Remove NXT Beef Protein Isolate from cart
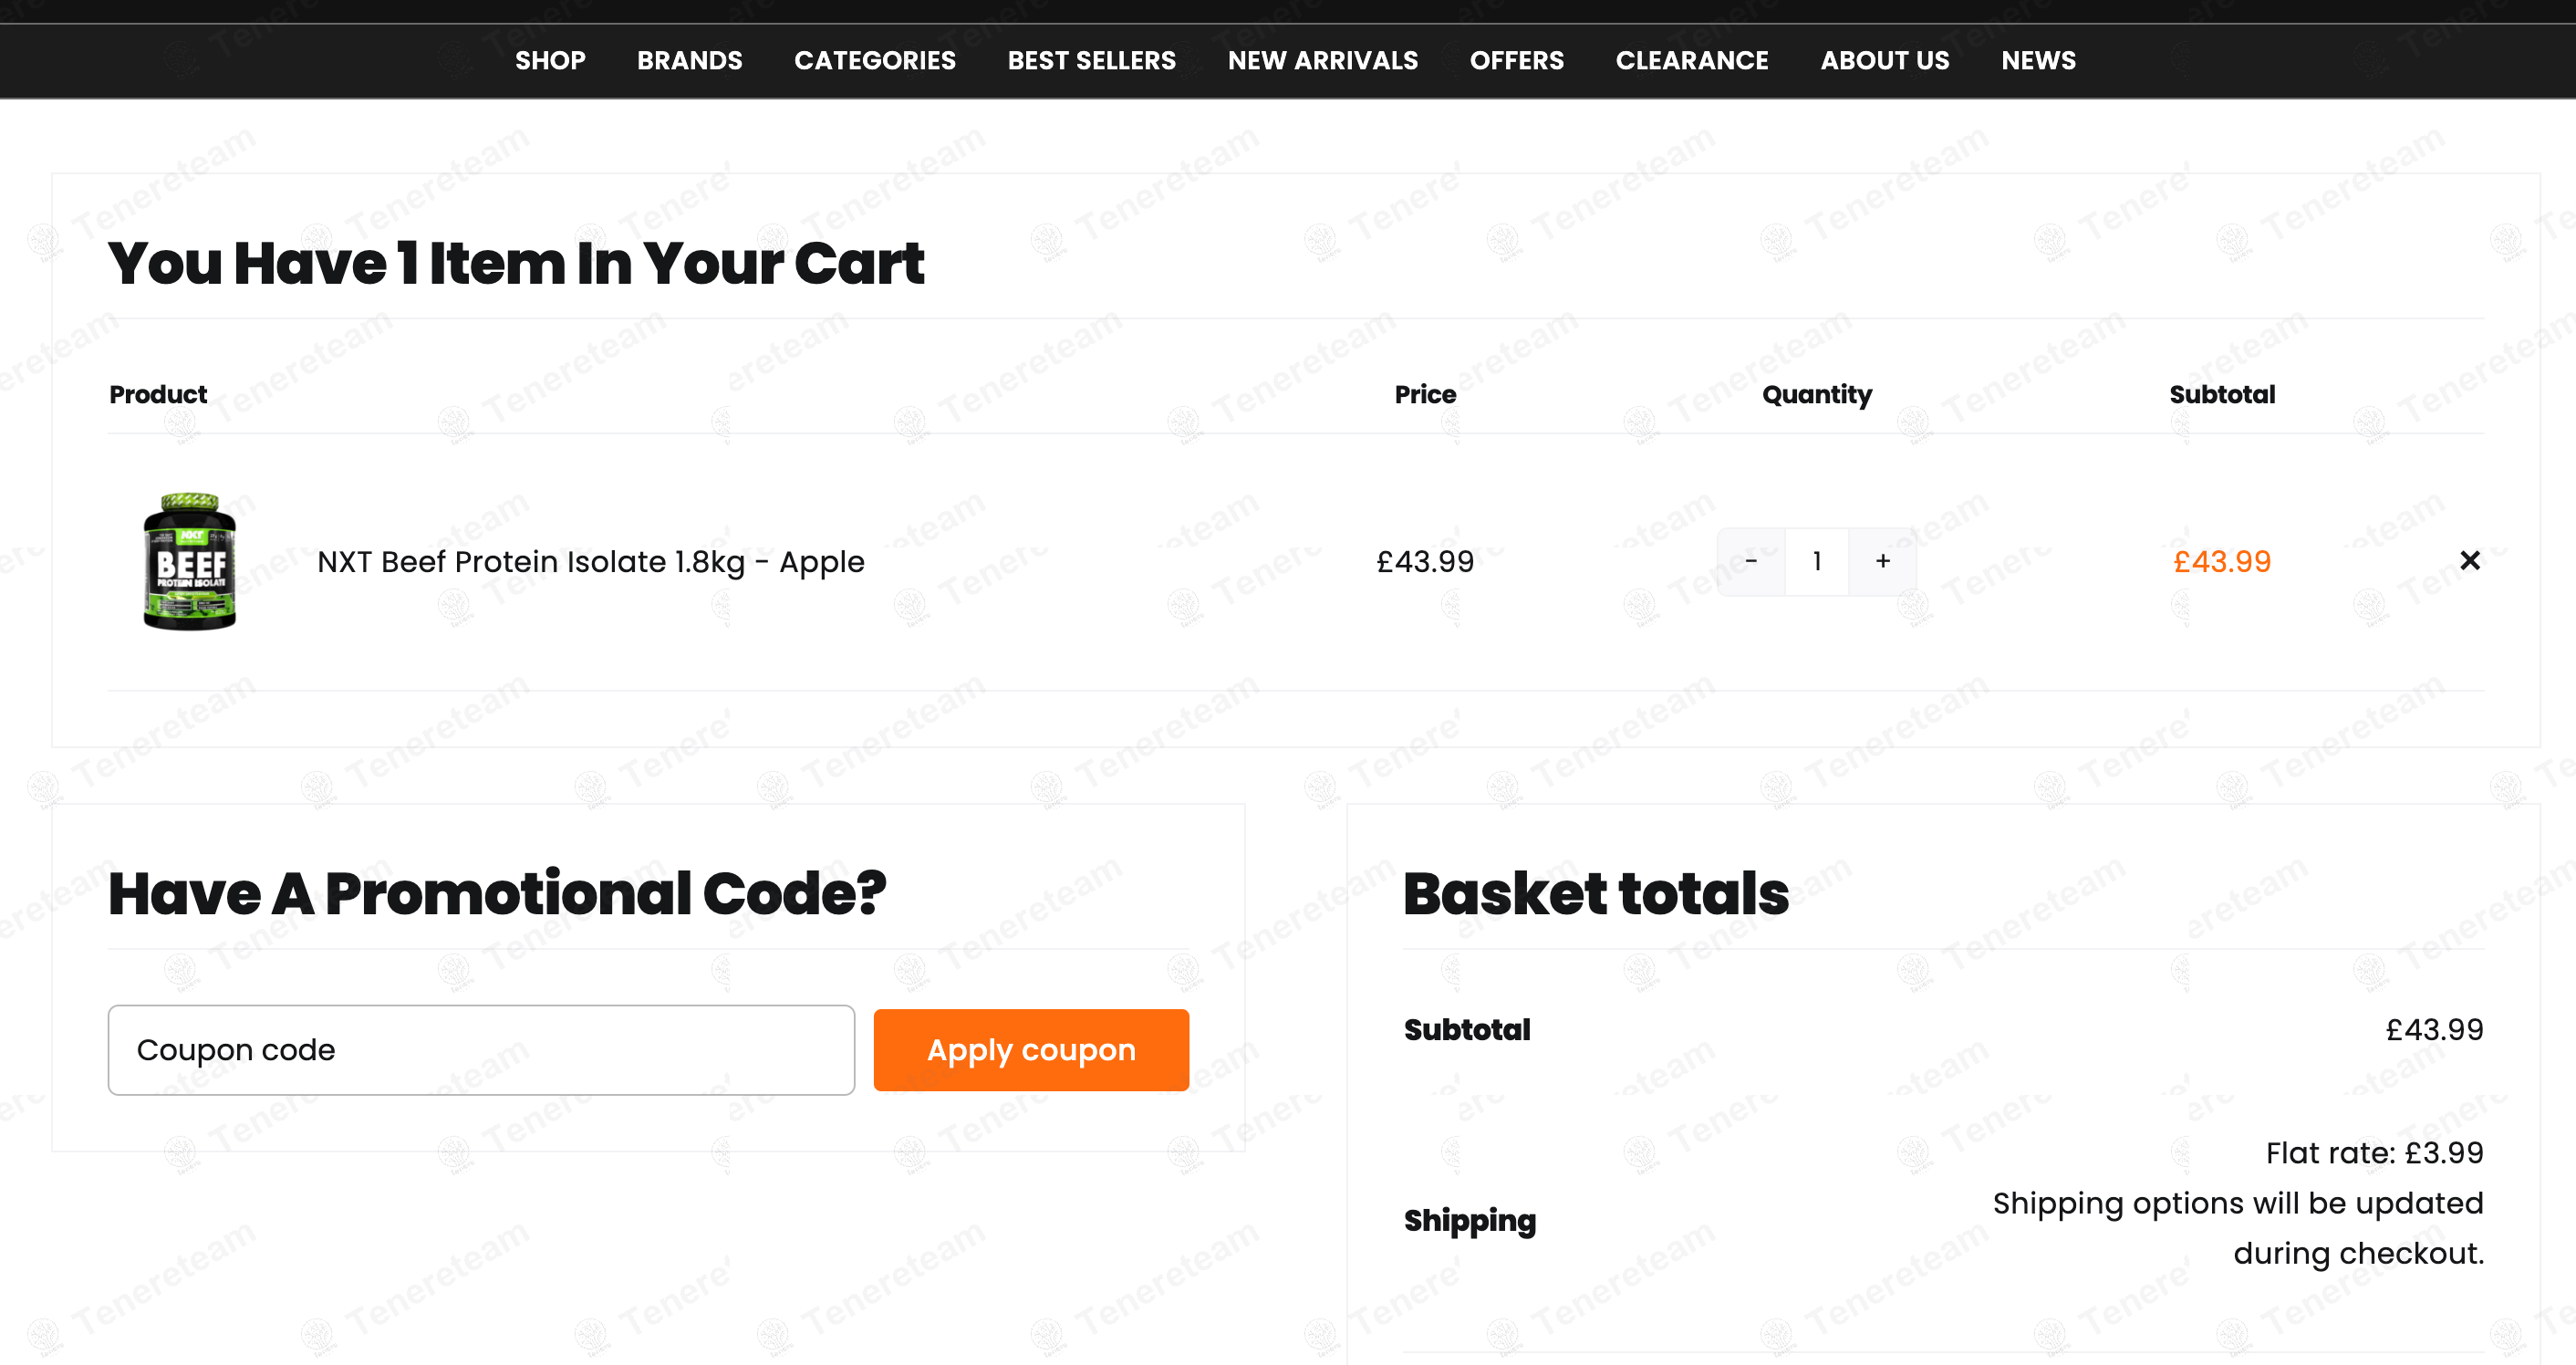 pyautogui.click(x=2469, y=561)
